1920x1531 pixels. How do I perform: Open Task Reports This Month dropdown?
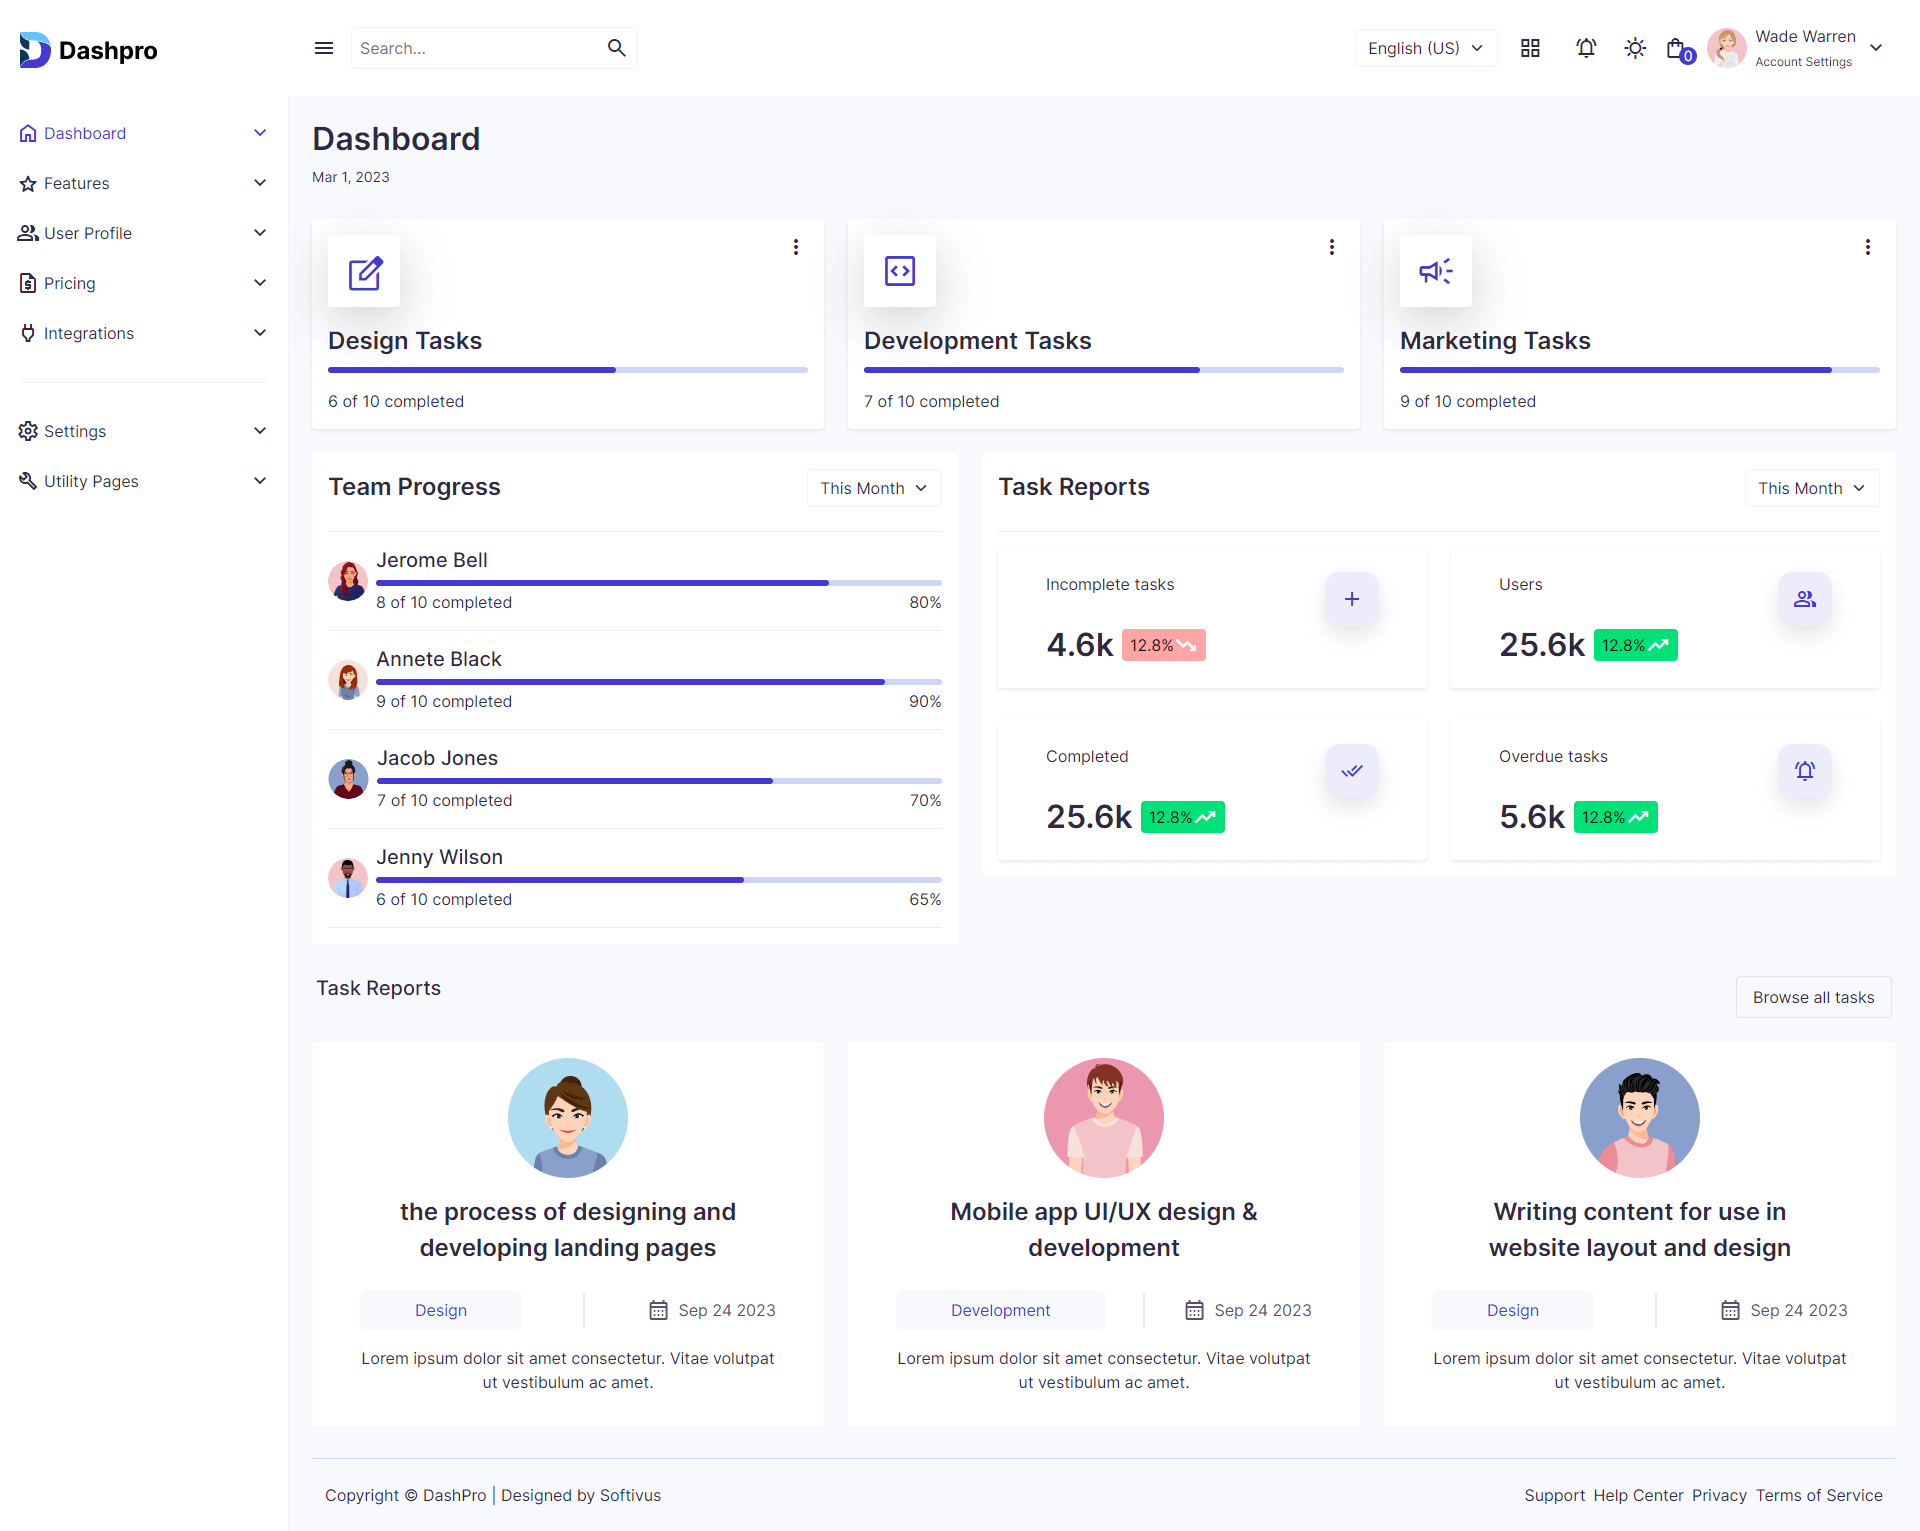pyautogui.click(x=1811, y=488)
